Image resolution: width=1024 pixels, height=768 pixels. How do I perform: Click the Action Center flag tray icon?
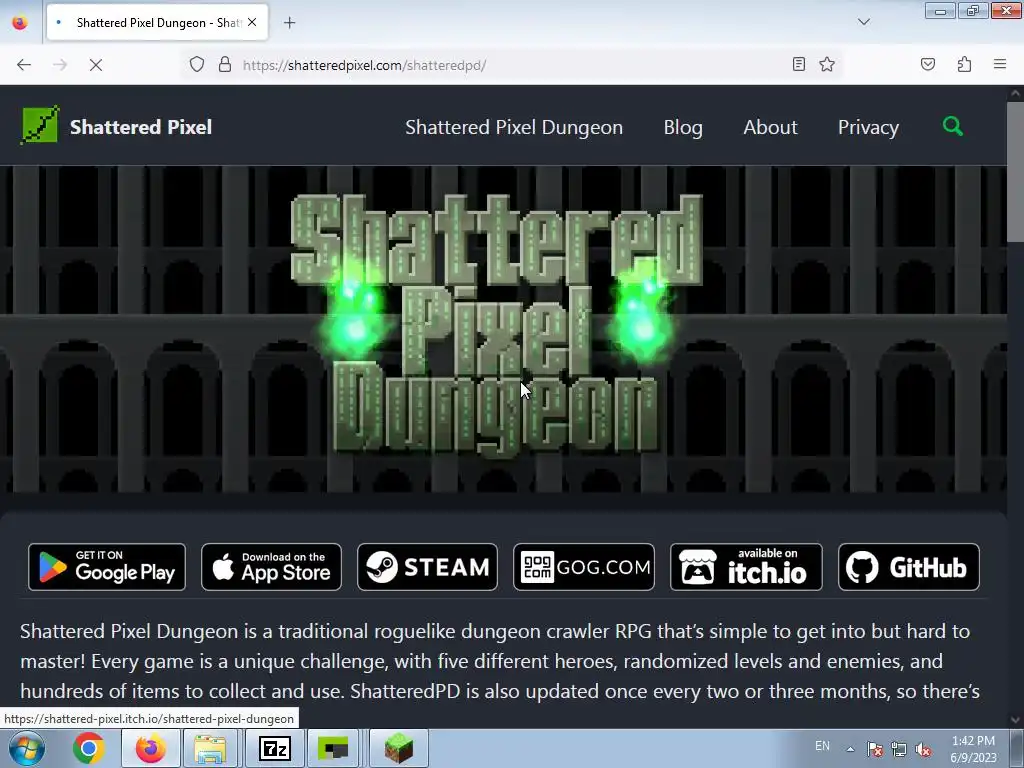(x=874, y=749)
